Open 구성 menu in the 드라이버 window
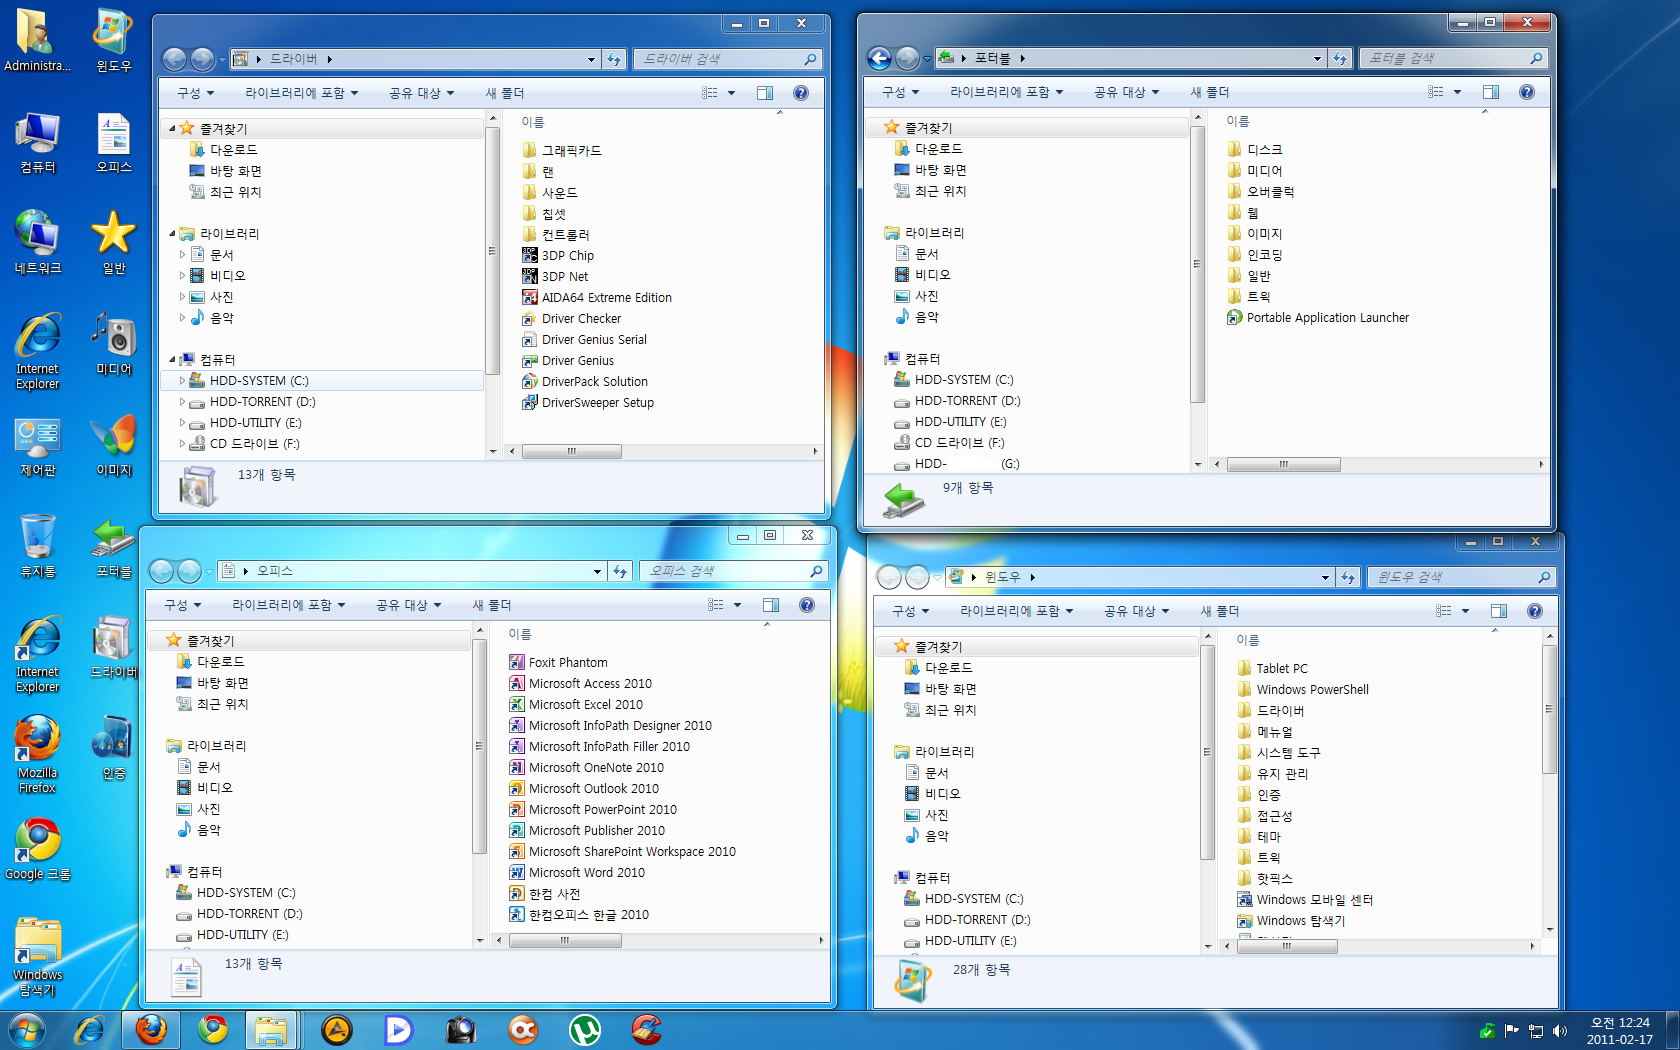This screenshot has height=1050, width=1680. click(x=195, y=93)
